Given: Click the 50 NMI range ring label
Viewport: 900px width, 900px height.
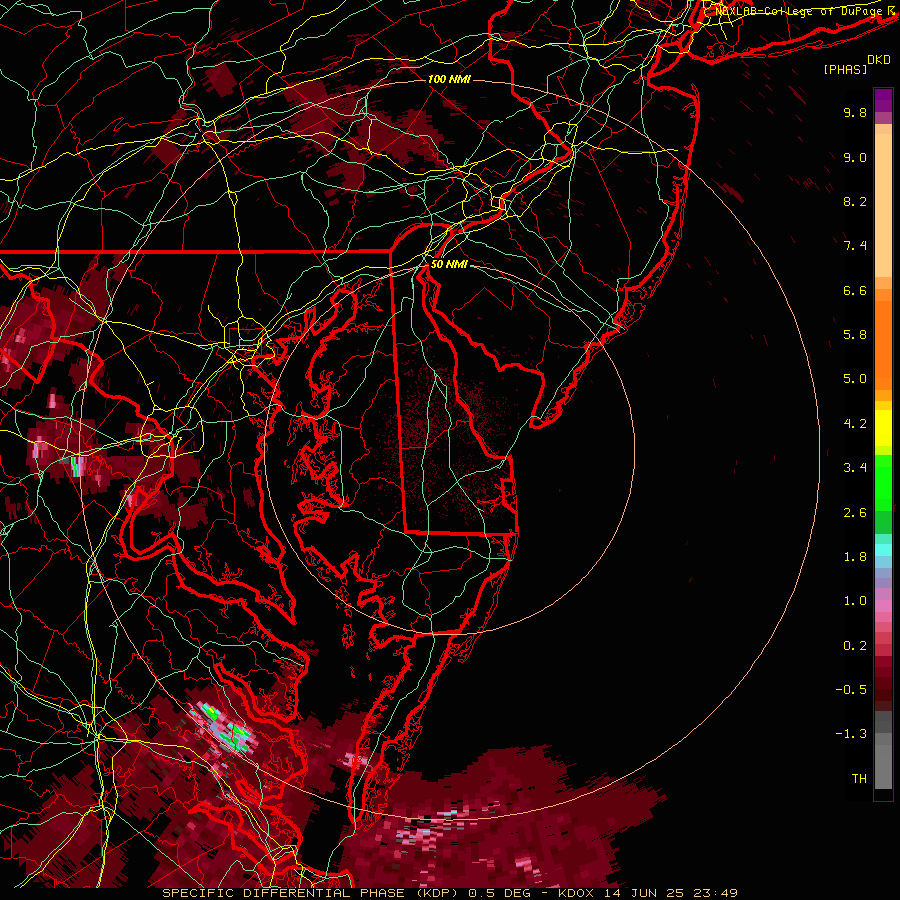Looking at the screenshot, I should [449, 264].
